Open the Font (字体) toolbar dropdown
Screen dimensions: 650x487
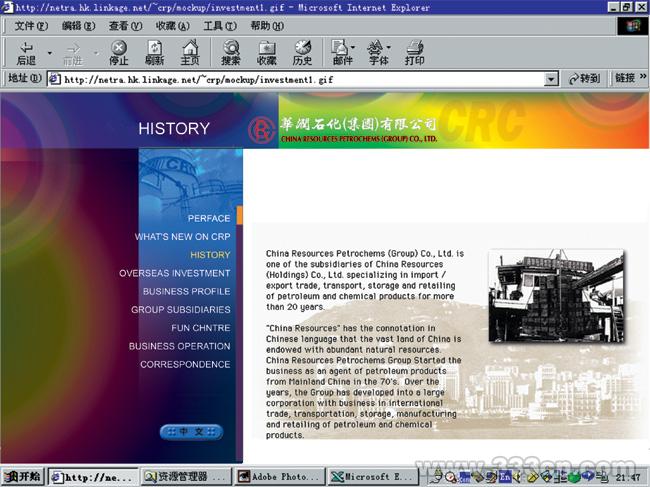[x=379, y=53]
